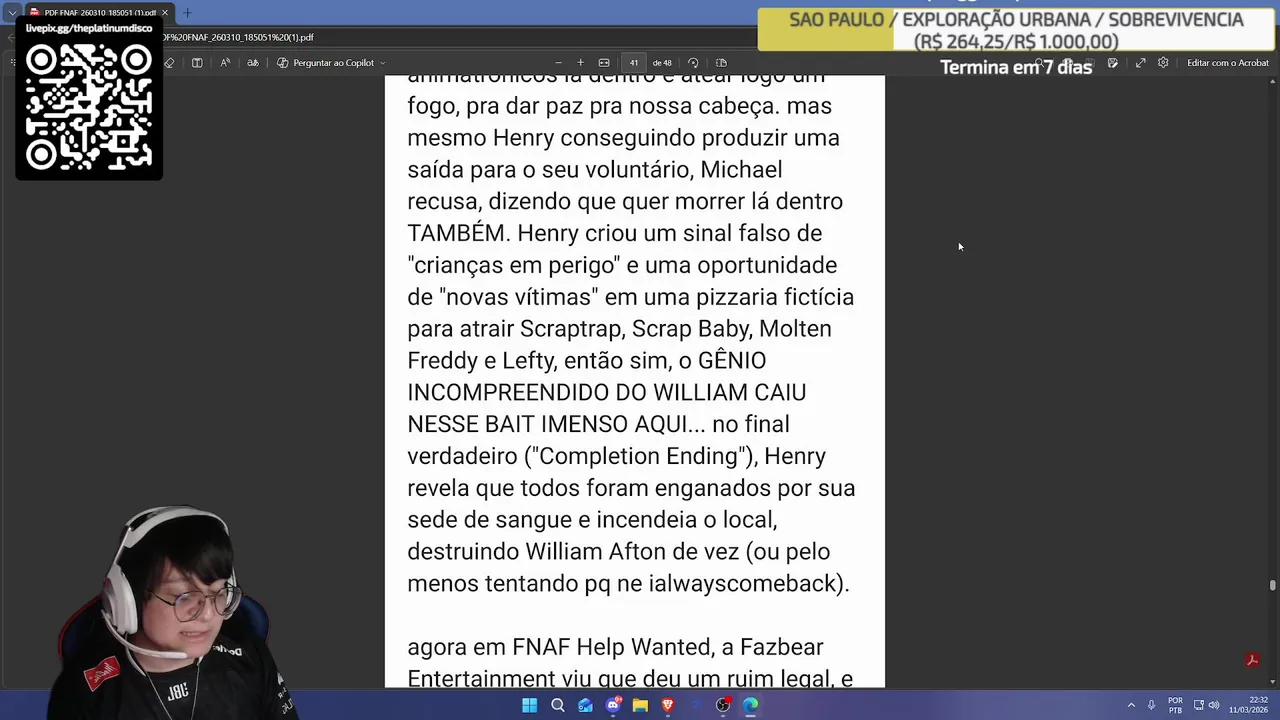This screenshot has height=720, width=1280.
Task: Show hidden system tray icons
Action: [x=1131, y=705]
